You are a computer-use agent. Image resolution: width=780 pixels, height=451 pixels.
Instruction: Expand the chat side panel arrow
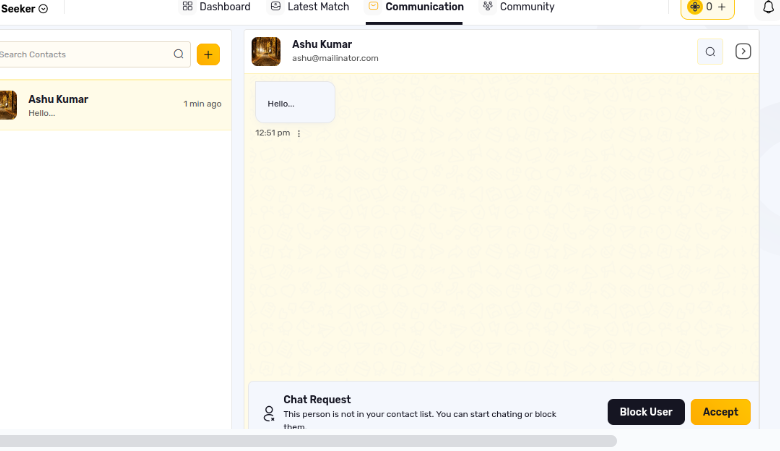point(743,51)
